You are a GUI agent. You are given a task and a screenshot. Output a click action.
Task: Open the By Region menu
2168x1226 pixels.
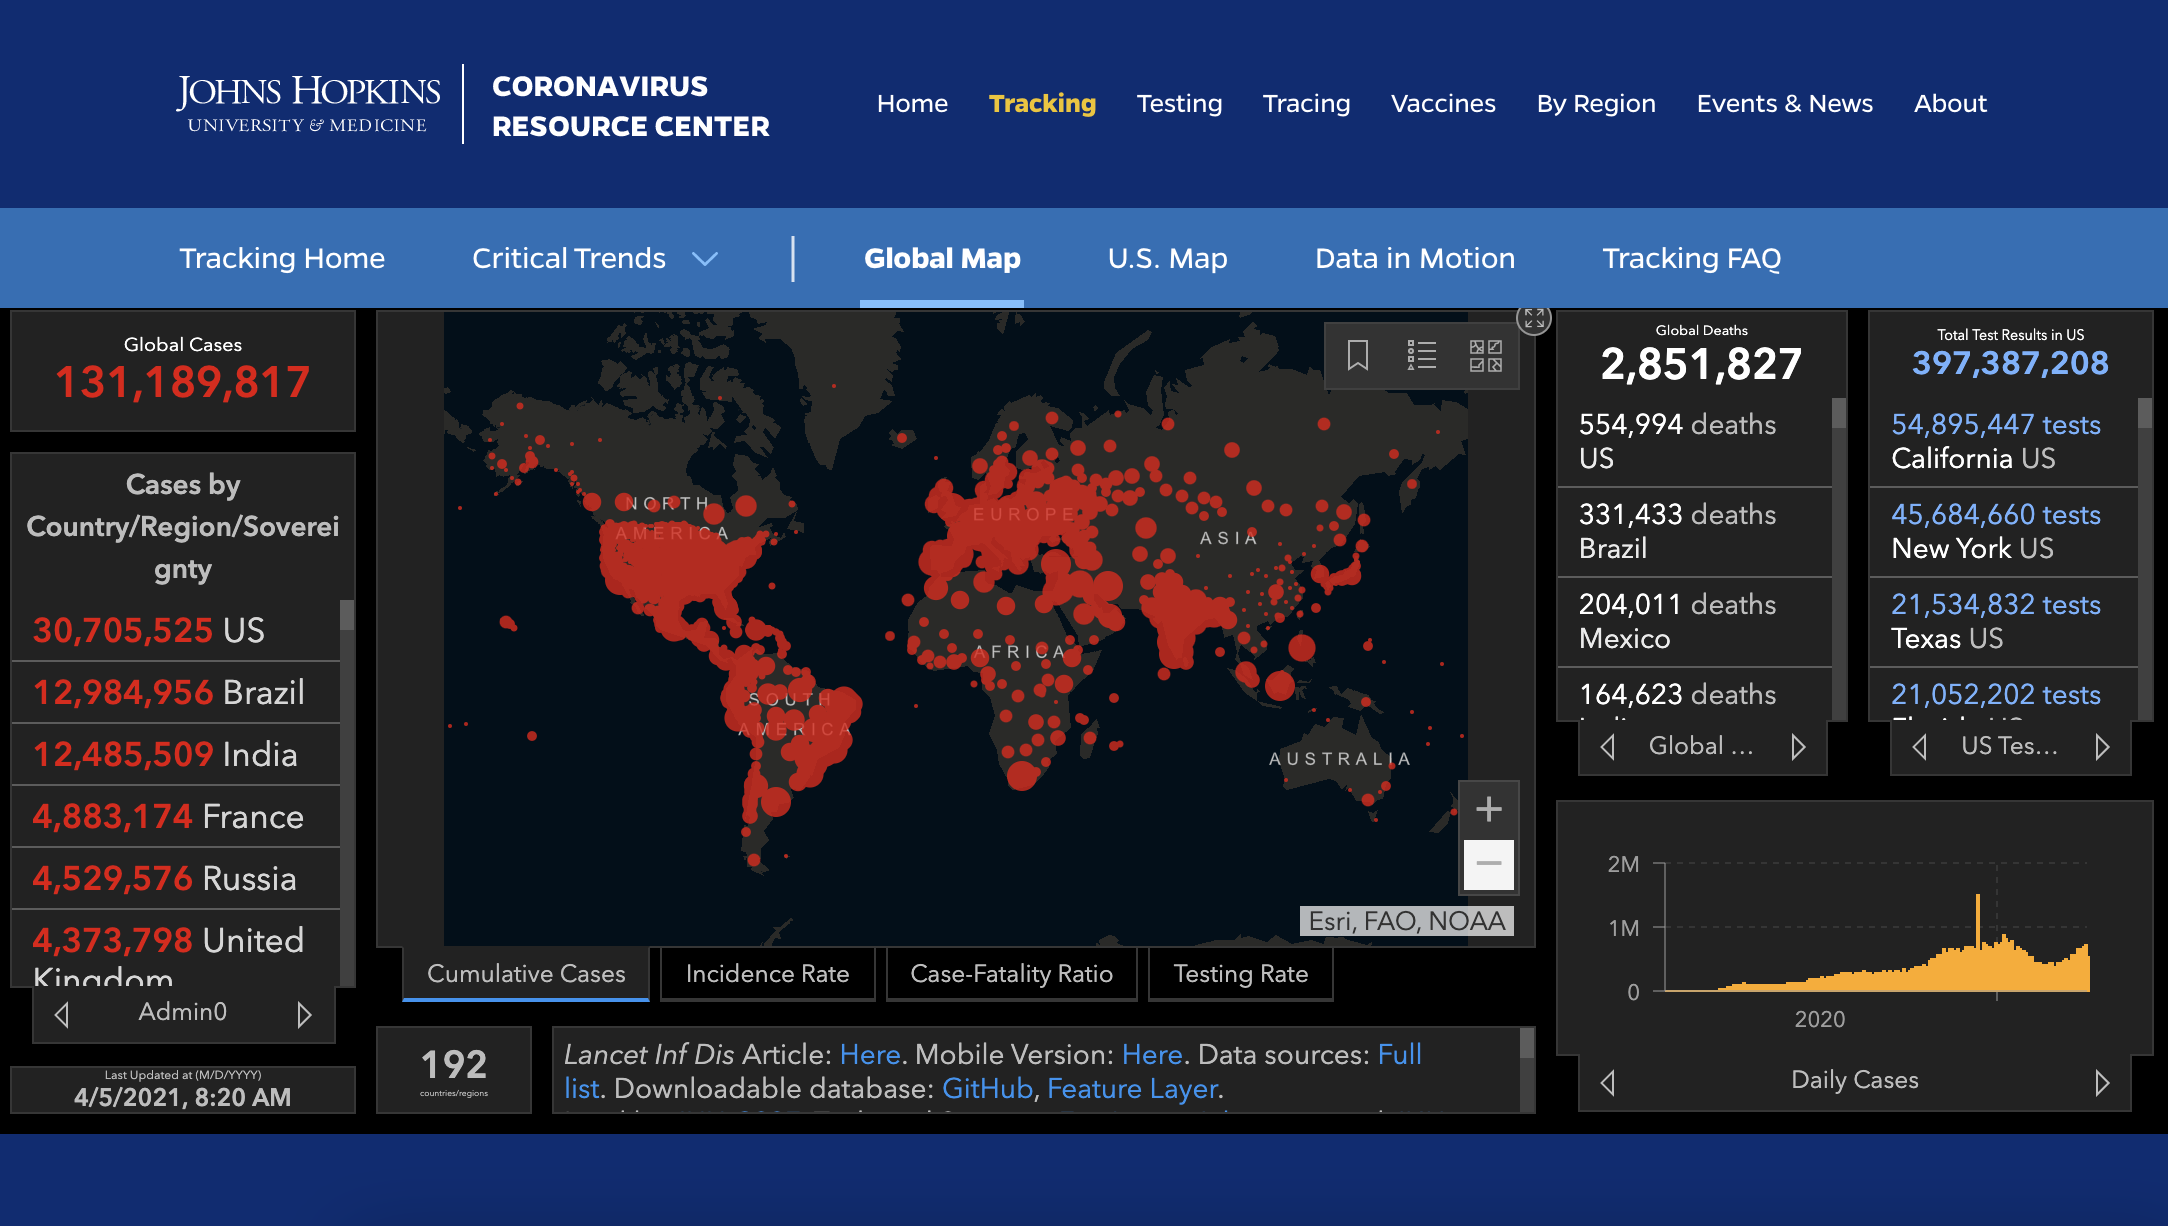tap(1596, 104)
